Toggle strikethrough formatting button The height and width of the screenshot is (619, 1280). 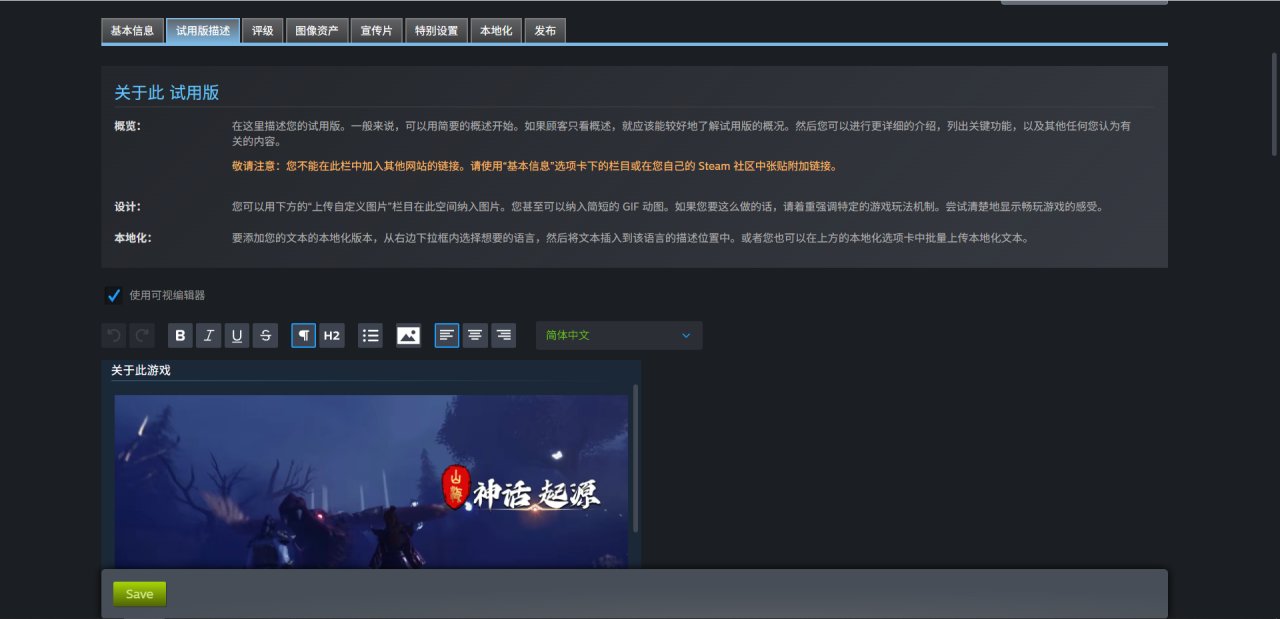pyautogui.click(x=265, y=335)
